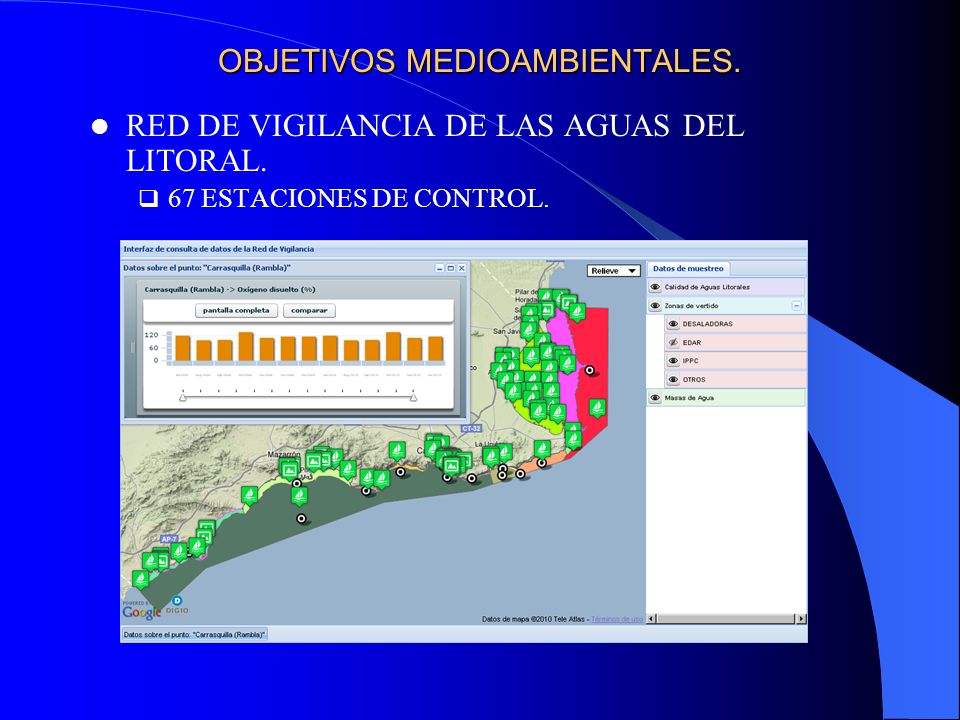The width and height of the screenshot is (960, 720).
Task: Select right handle of chart date range slider
Action: click(413, 398)
